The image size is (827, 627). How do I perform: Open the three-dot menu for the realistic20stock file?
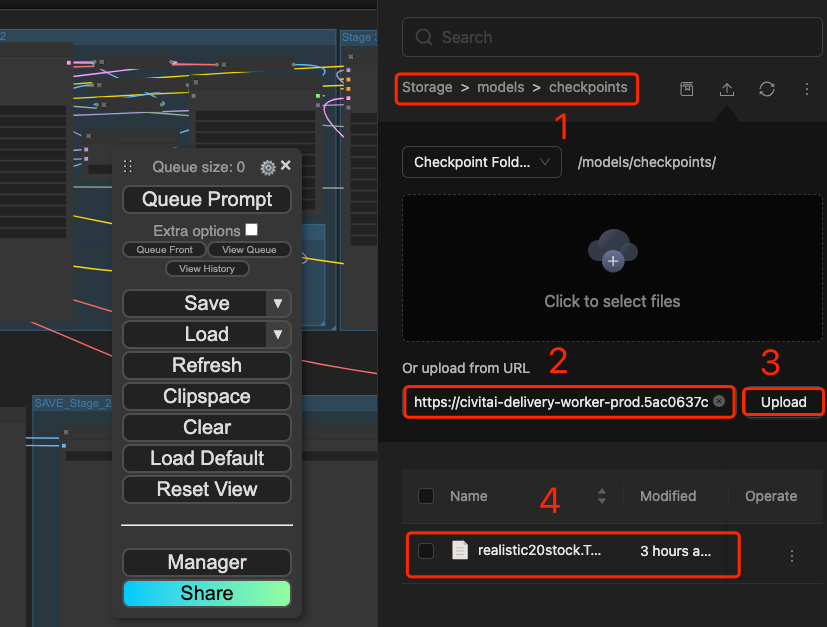tap(792, 555)
